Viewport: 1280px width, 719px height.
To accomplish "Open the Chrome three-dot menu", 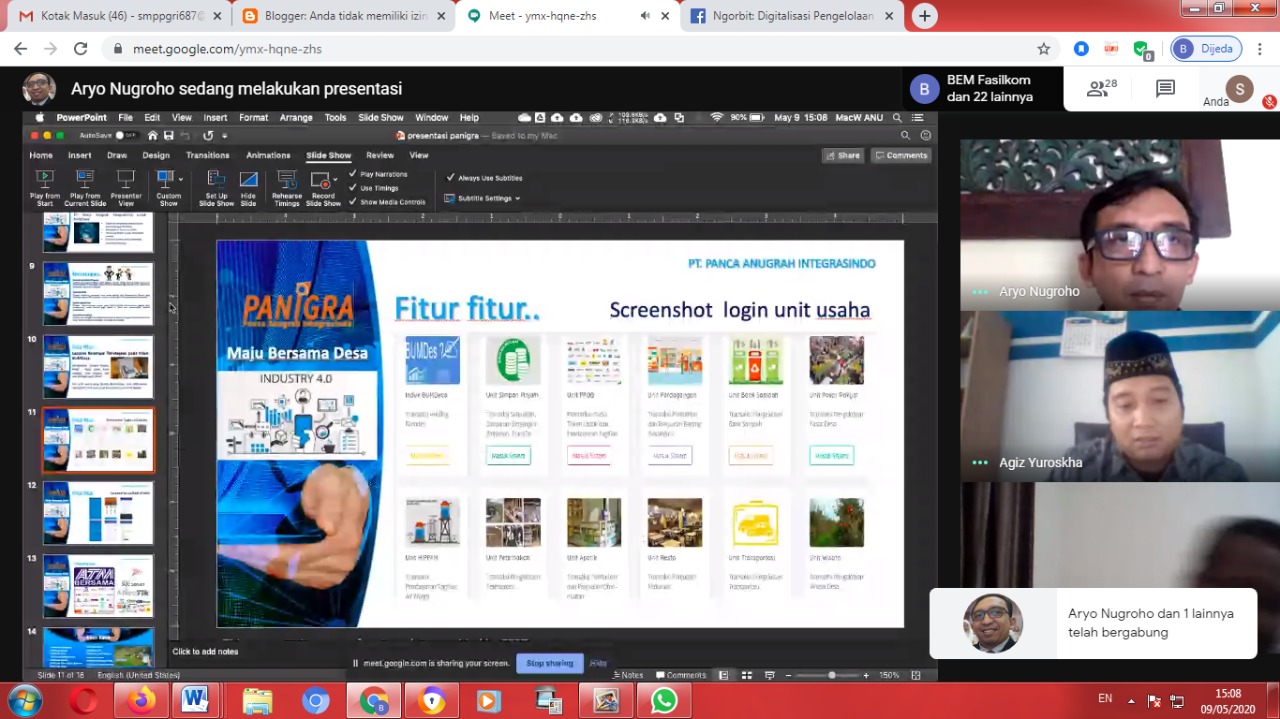I will [x=1259, y=48].
